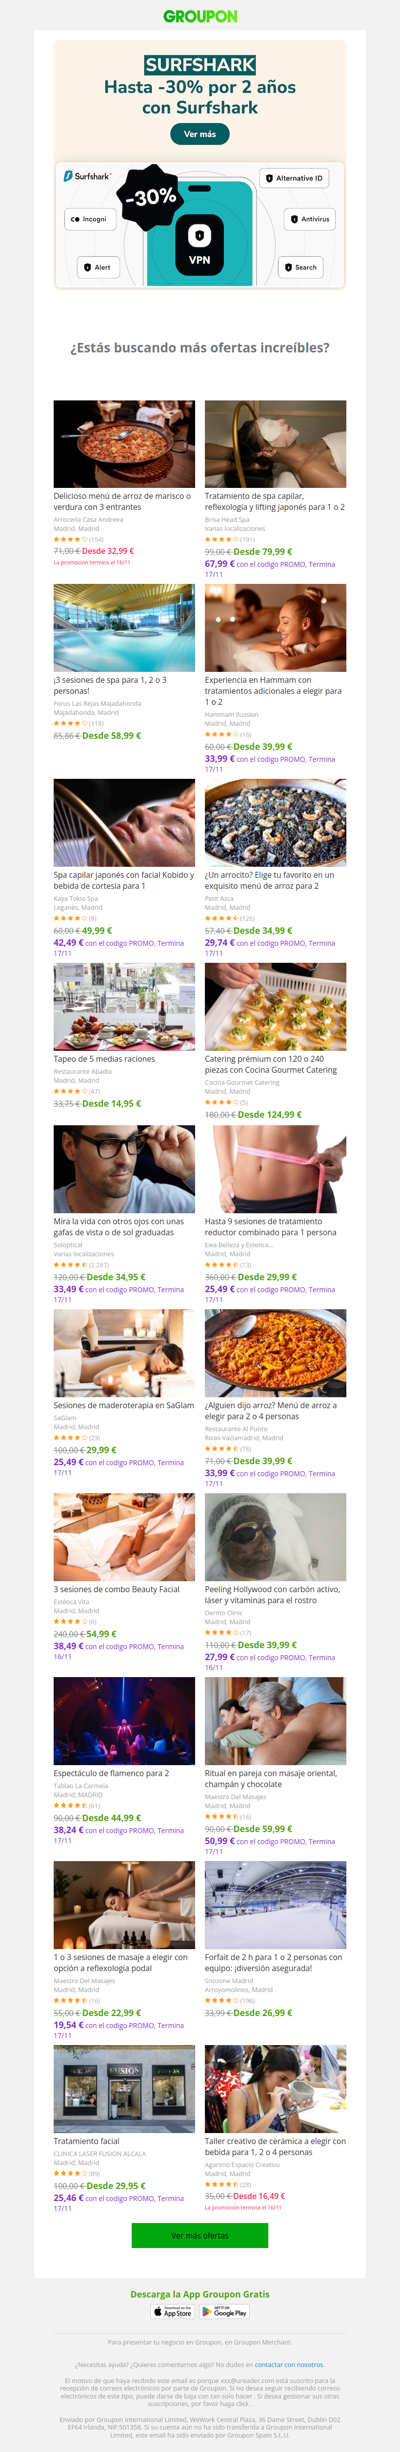Click the Incogni badge in banner

89,219
